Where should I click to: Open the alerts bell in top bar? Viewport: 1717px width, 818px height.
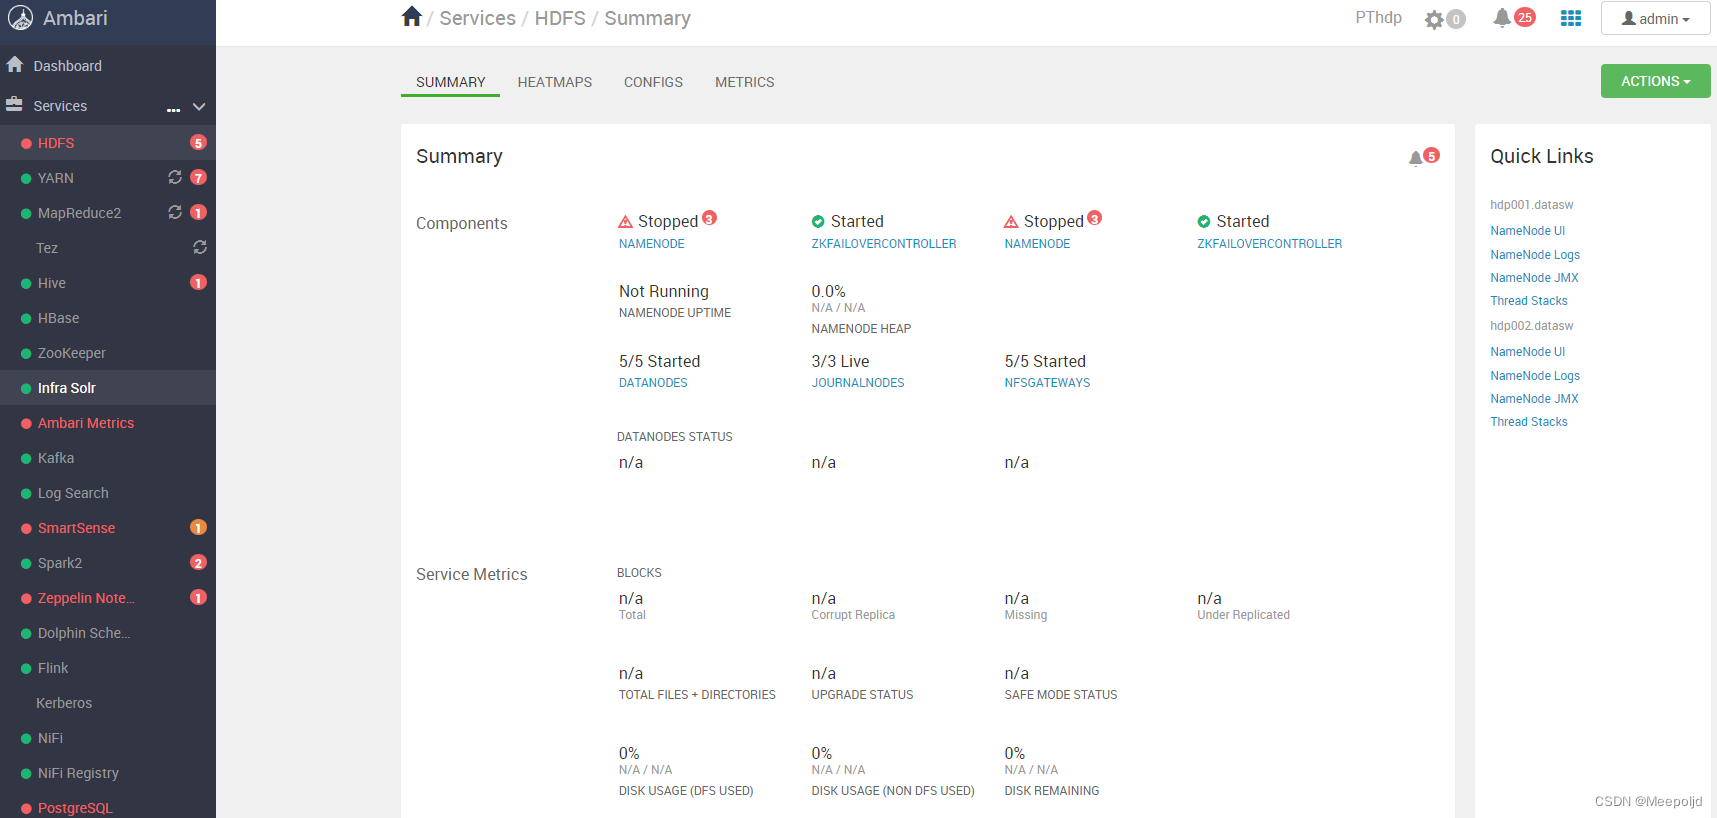[1502, 18]
